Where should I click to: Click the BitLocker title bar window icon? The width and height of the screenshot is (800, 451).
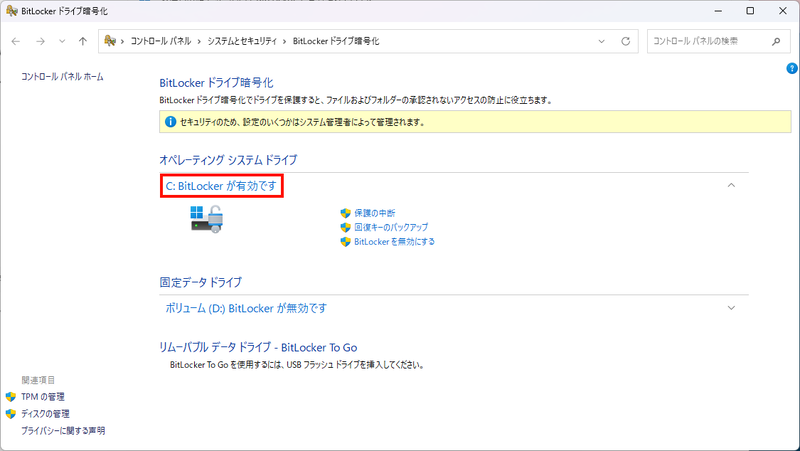(x=12, y=11)
